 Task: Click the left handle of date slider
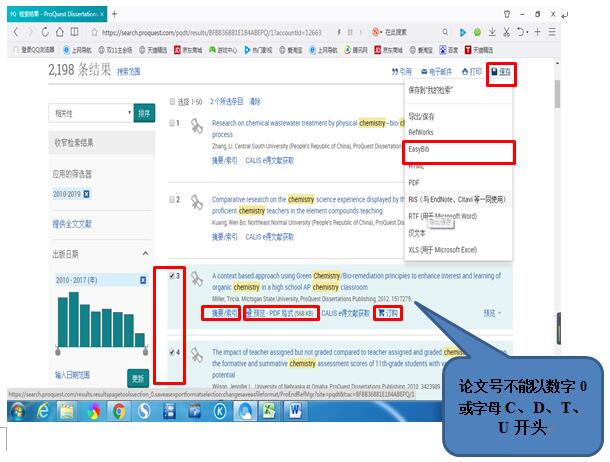58,352
